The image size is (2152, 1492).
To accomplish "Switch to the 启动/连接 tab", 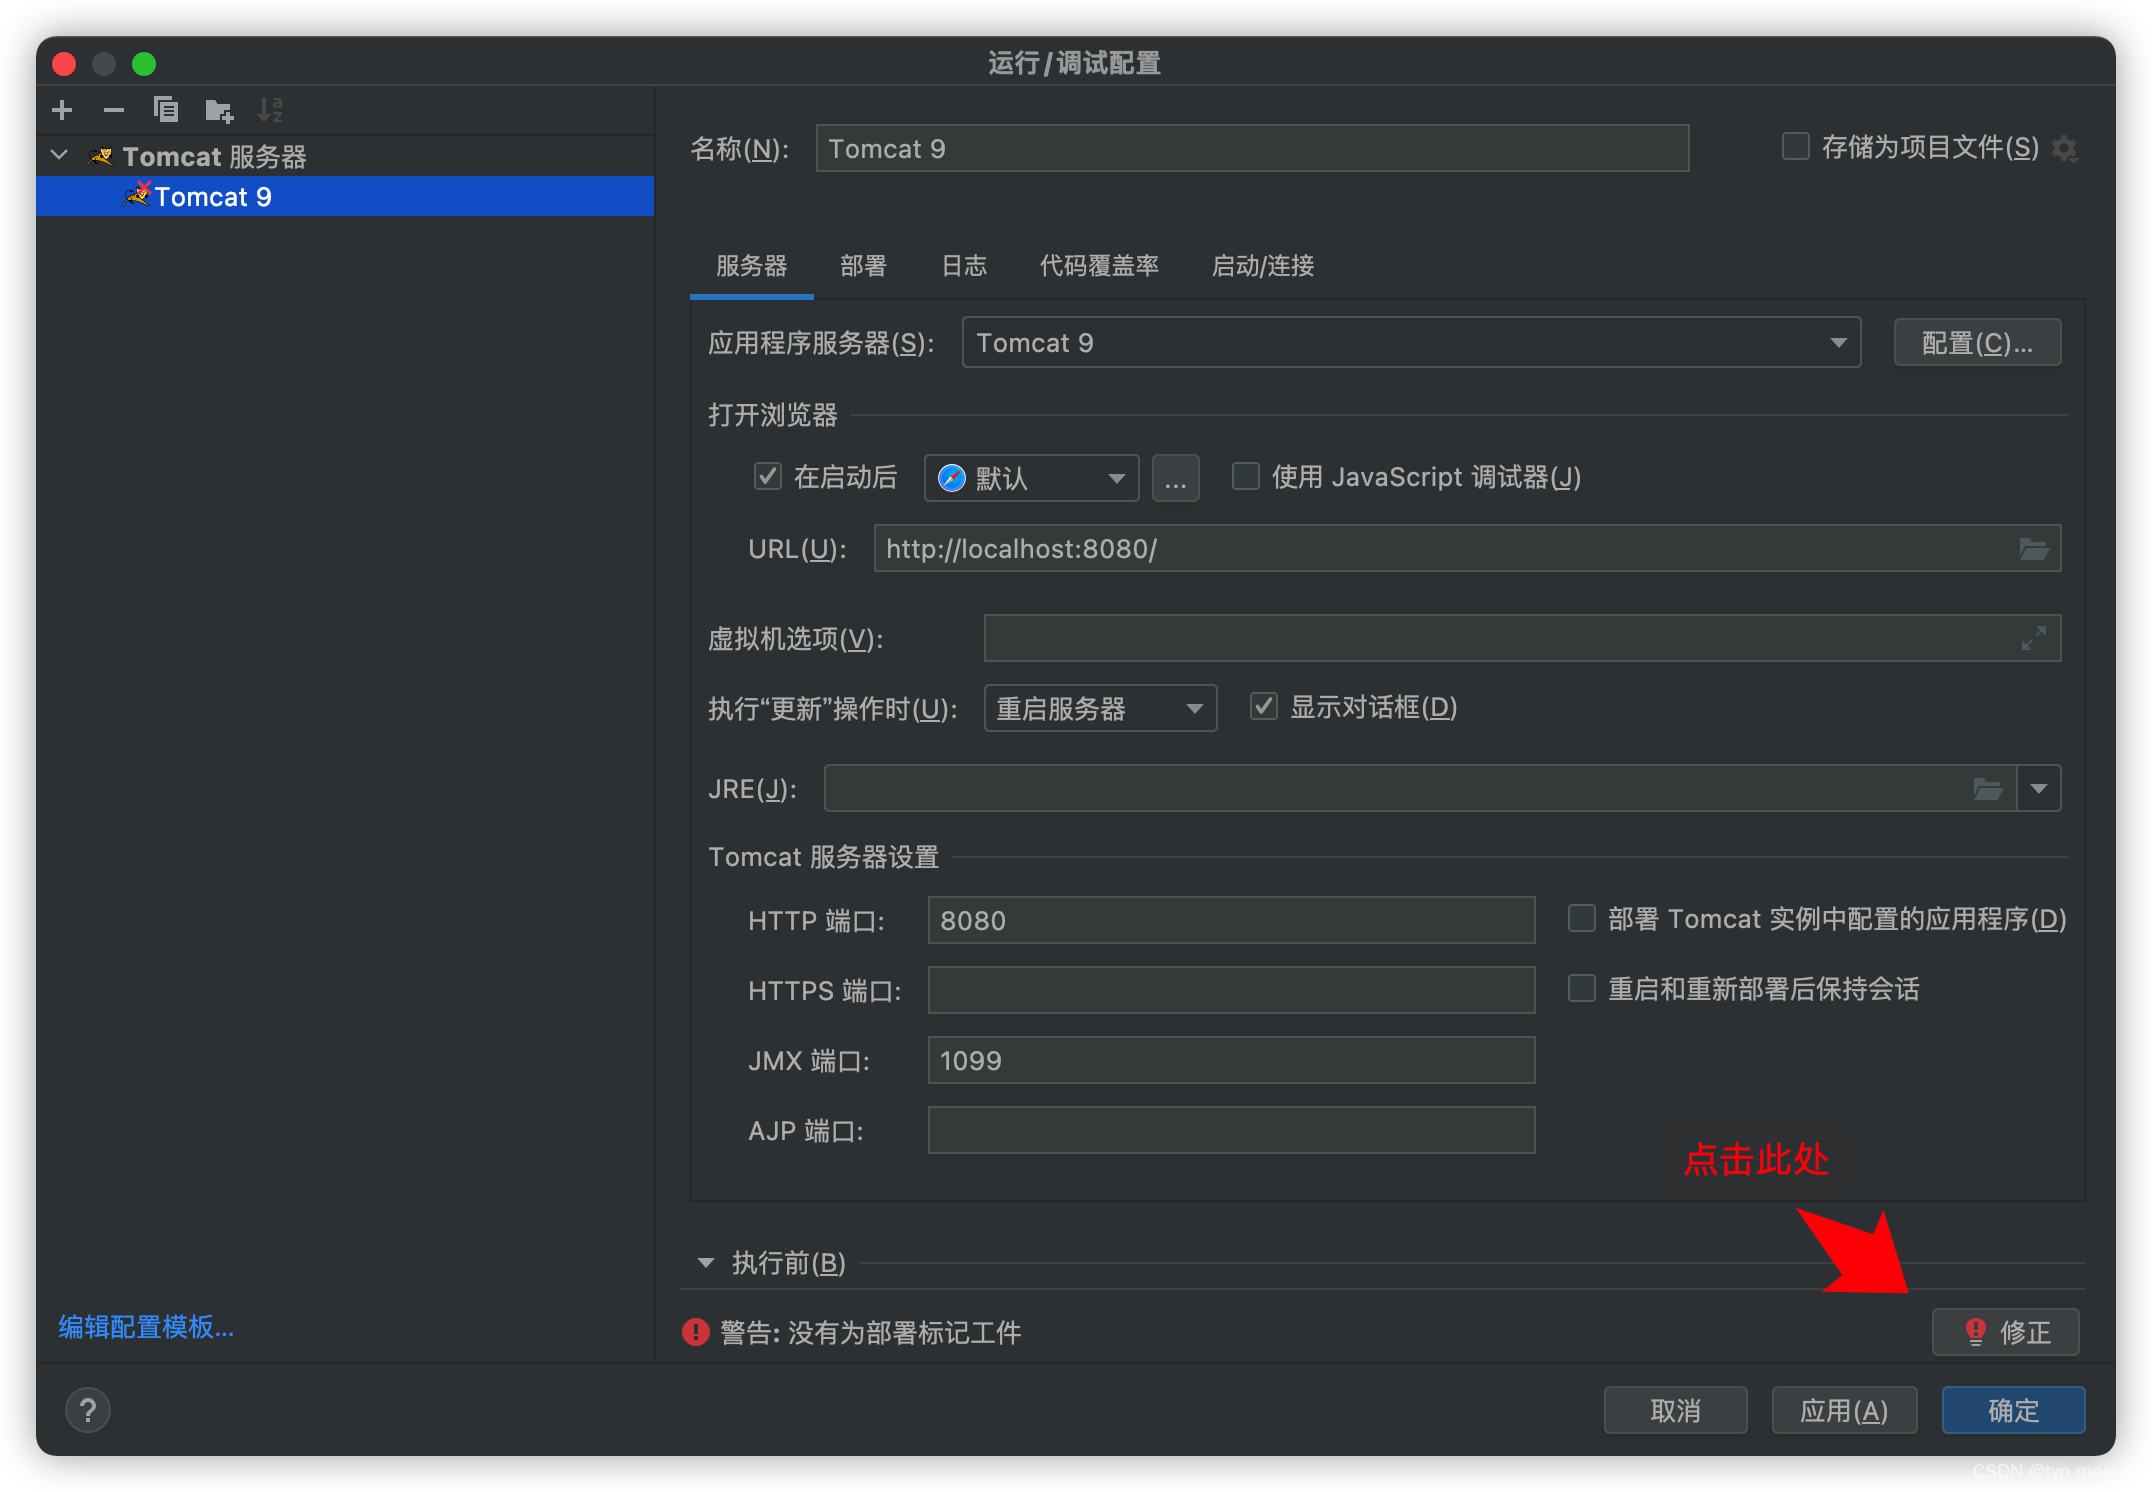I will click(1263, 266).
